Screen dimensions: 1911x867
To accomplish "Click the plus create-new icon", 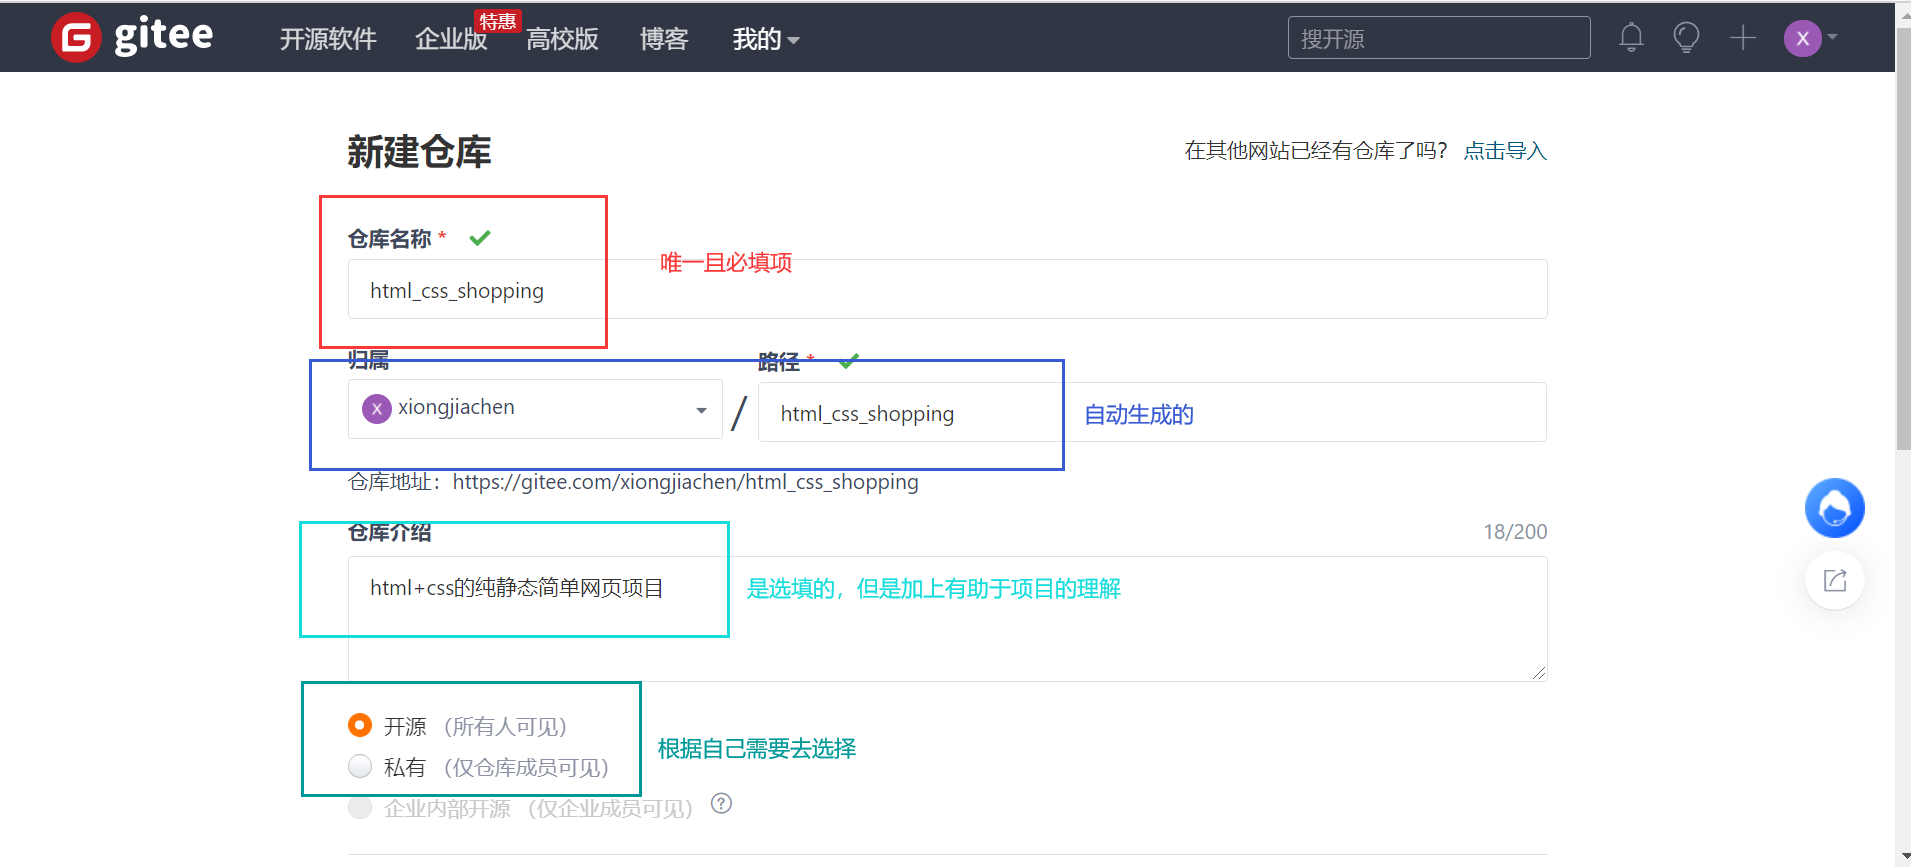I will tap(1743, 38).
